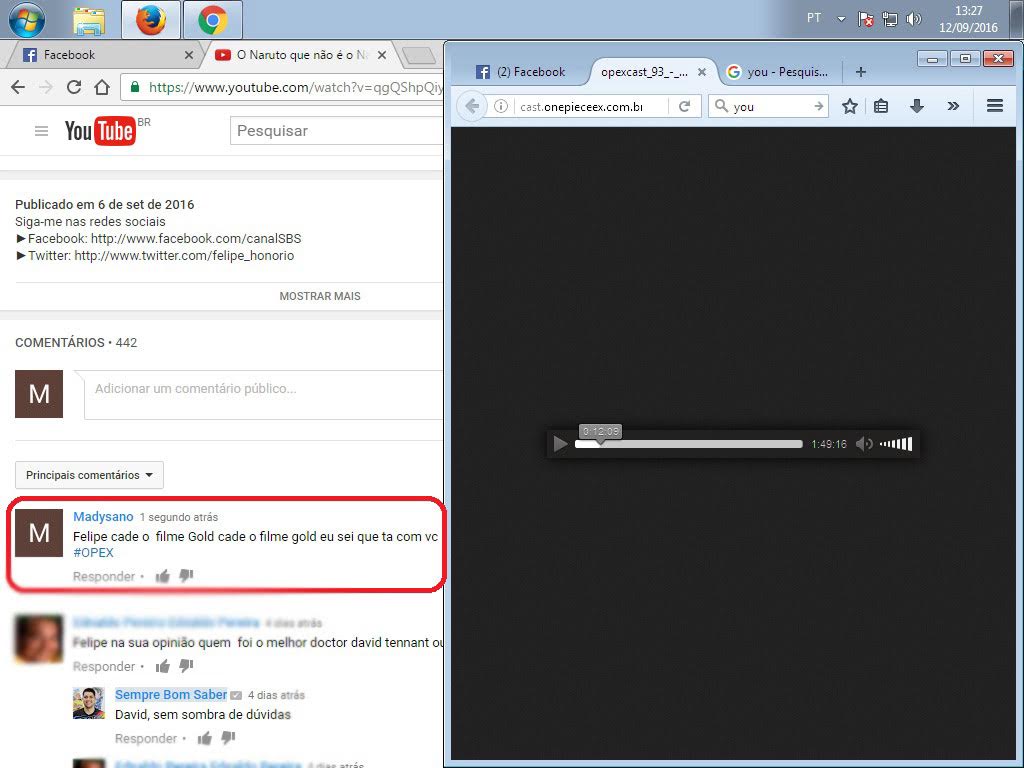Mute the audio player speaker icon
Viewport: 1024px width, 768px height.
pos(864,444)
